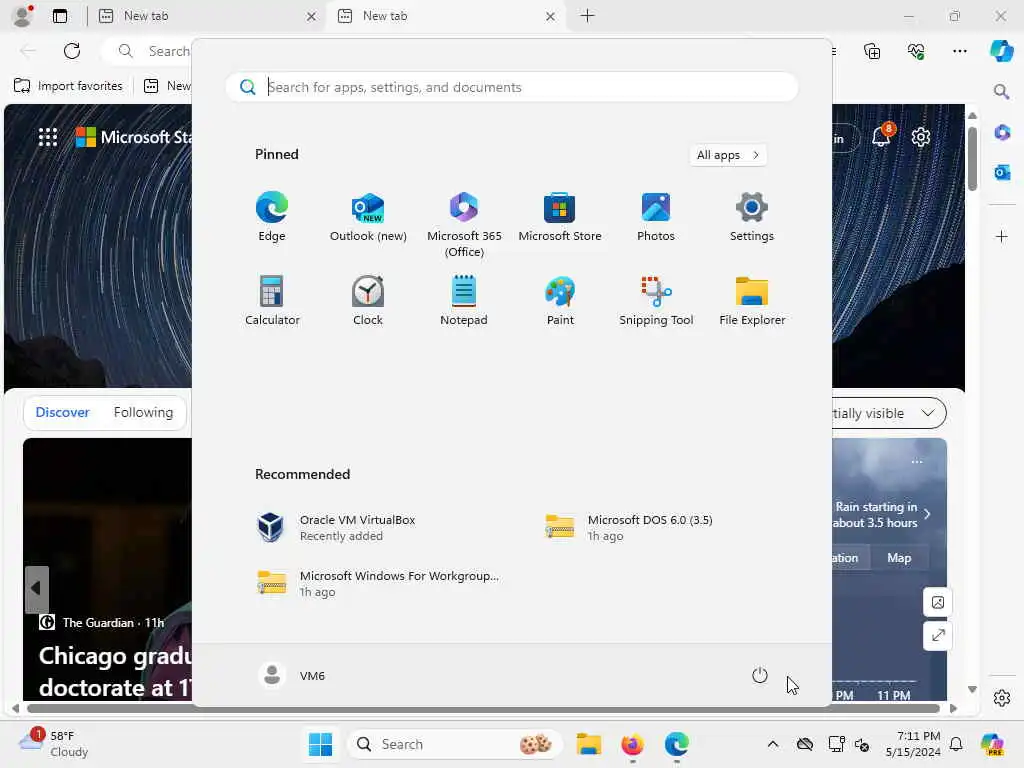
Task: Open weather card more options
Action: pos(917,462)
